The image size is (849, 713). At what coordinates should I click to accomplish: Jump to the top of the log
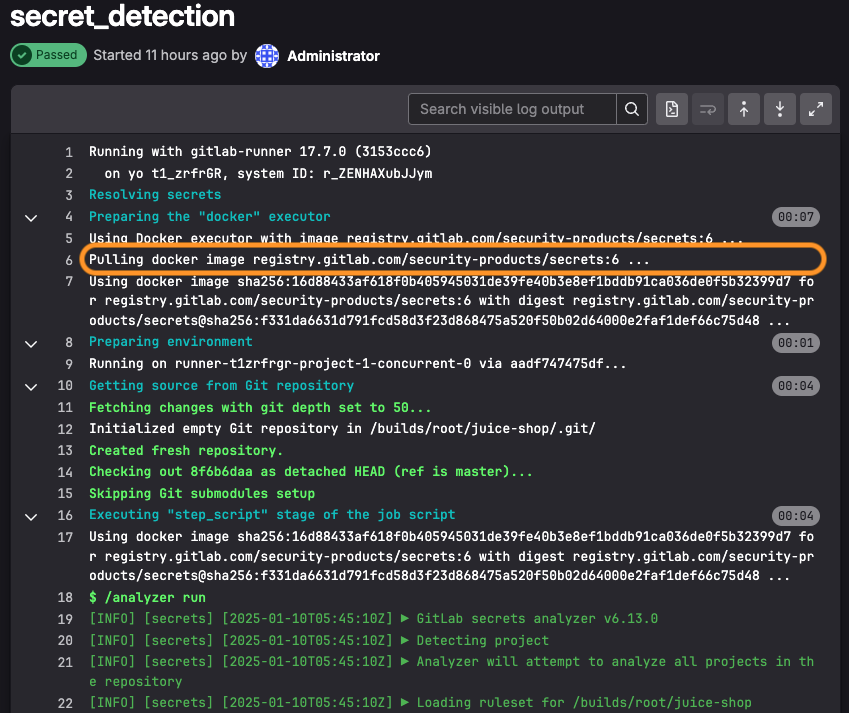pos(744,109)
